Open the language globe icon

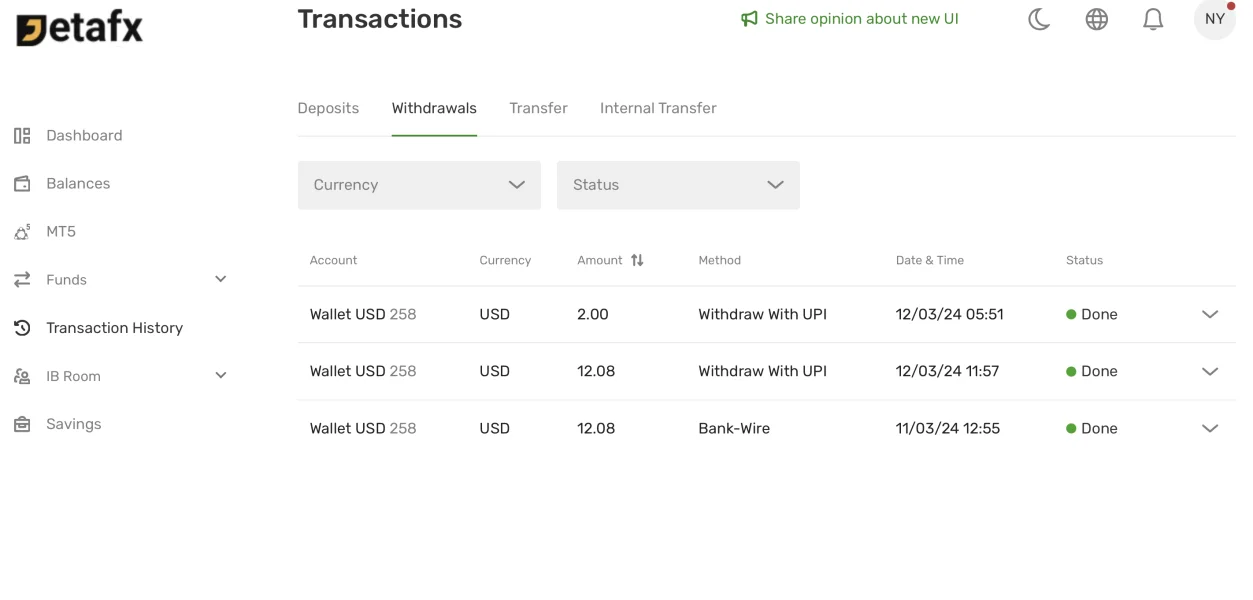[1097, 19]
